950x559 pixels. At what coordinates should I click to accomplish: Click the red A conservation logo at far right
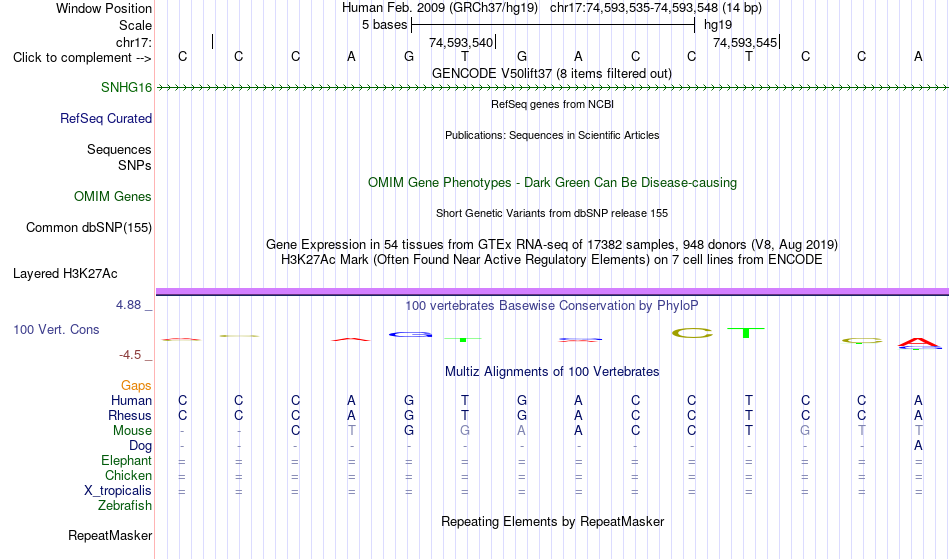(x=919, y=343)
